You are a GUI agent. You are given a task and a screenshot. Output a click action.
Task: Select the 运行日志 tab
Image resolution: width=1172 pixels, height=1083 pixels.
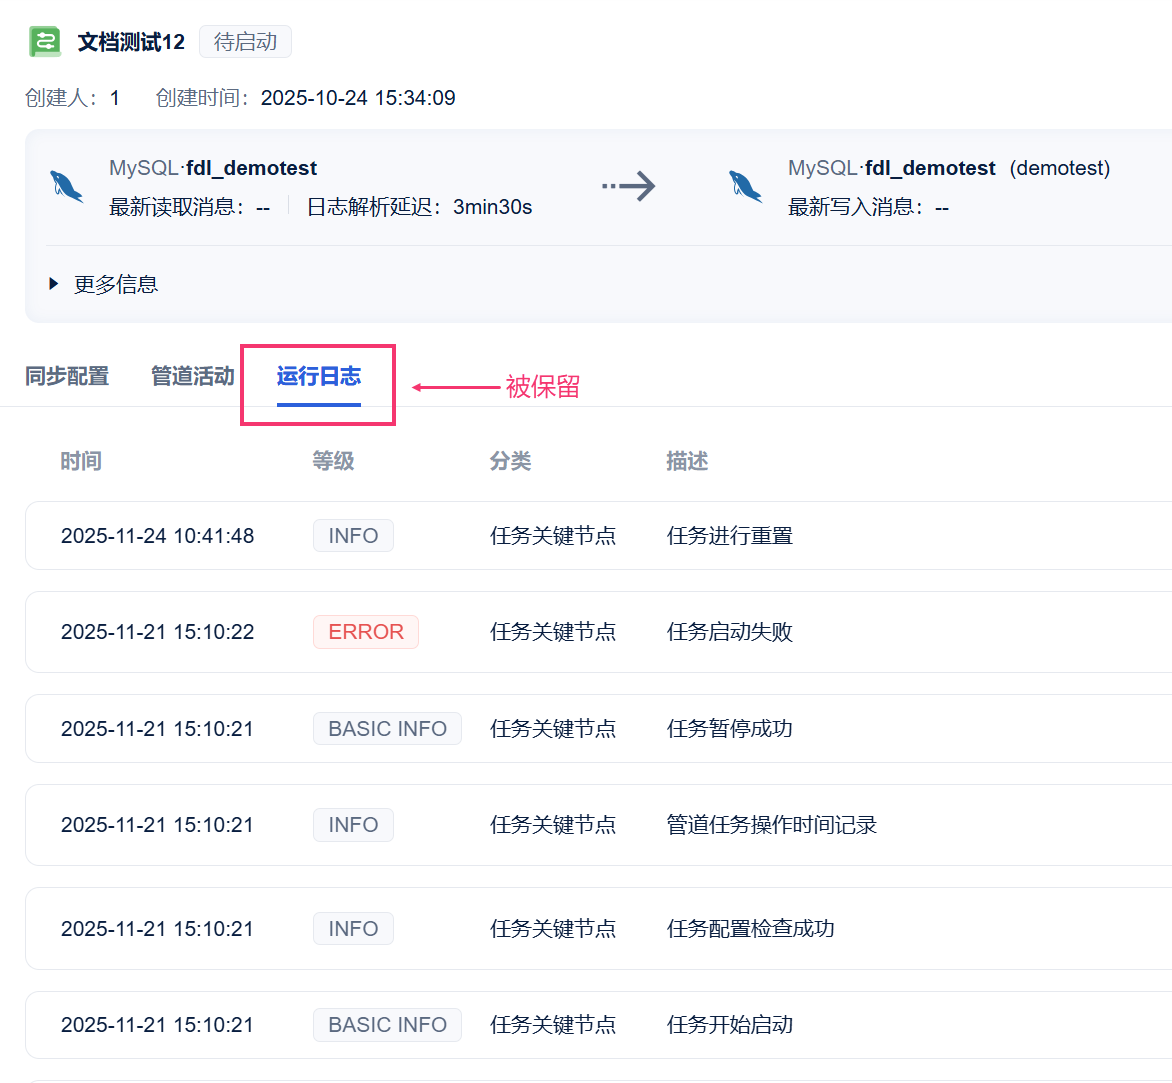pyautogui.click(x=318, y=376)
